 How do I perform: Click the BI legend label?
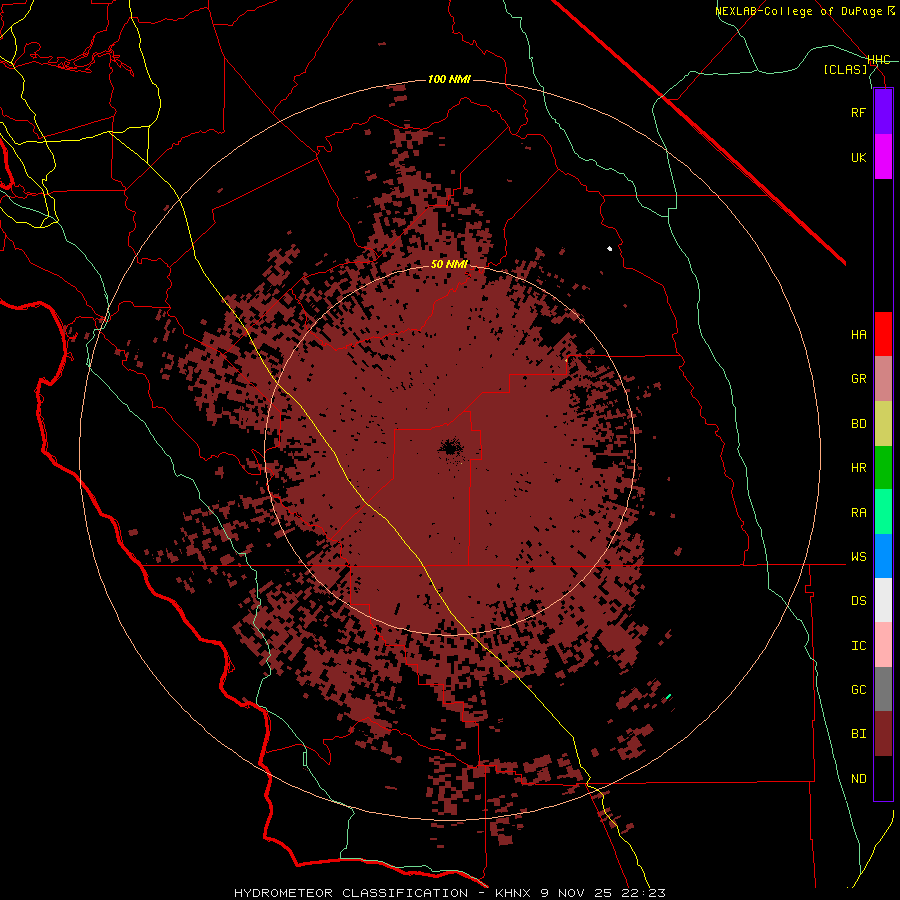point(859,734)
